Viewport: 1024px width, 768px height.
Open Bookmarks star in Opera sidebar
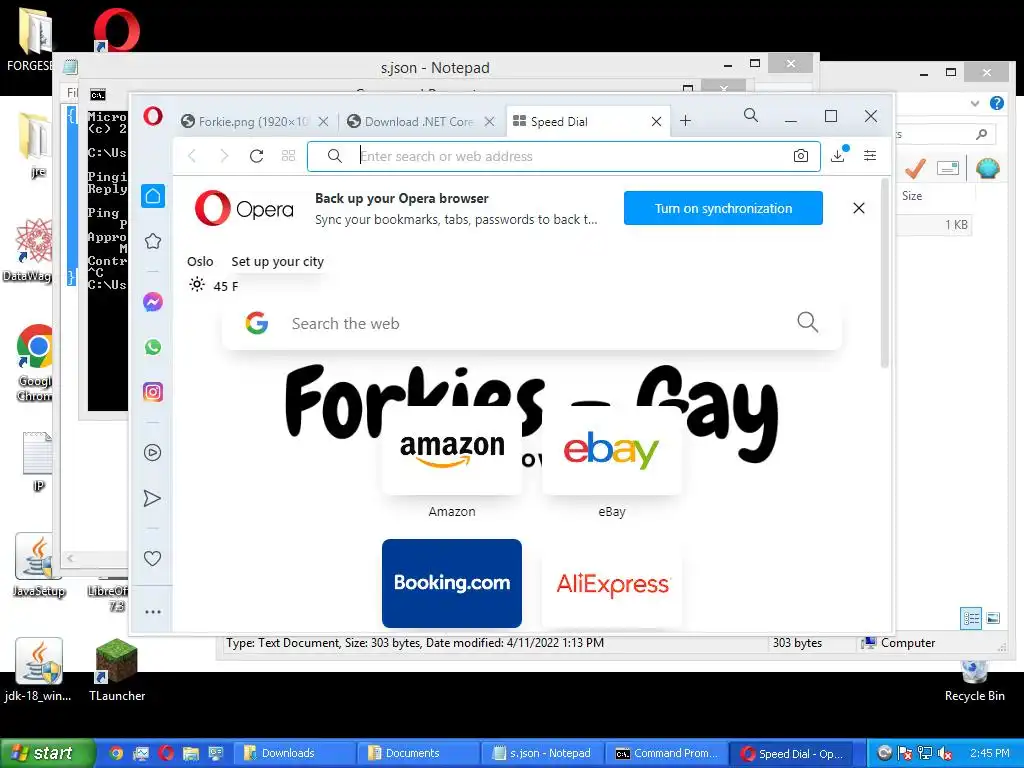coord(153,241)
